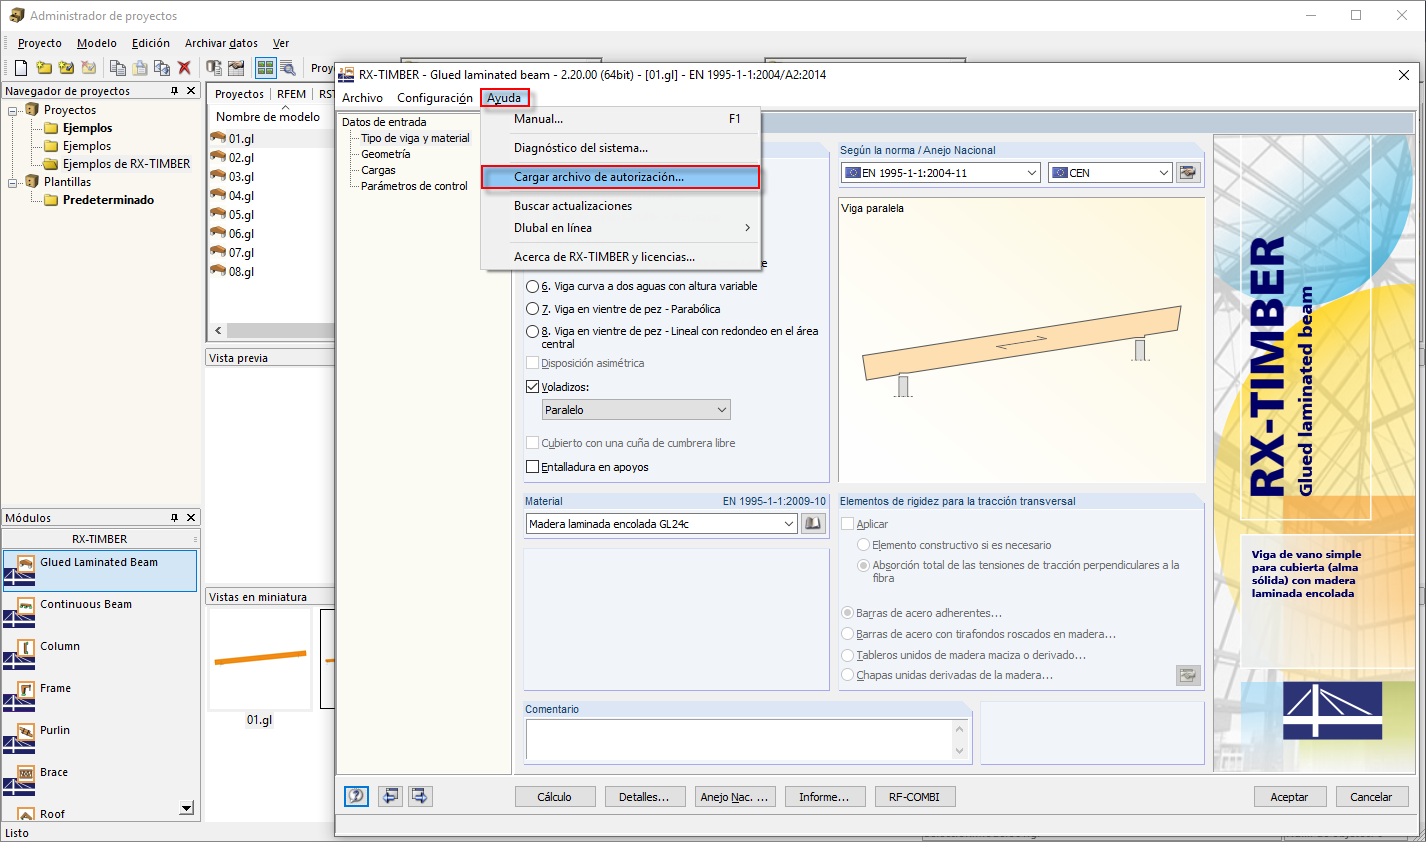Select beam type 7, Viga en vientre de pez

coord(533,308)
